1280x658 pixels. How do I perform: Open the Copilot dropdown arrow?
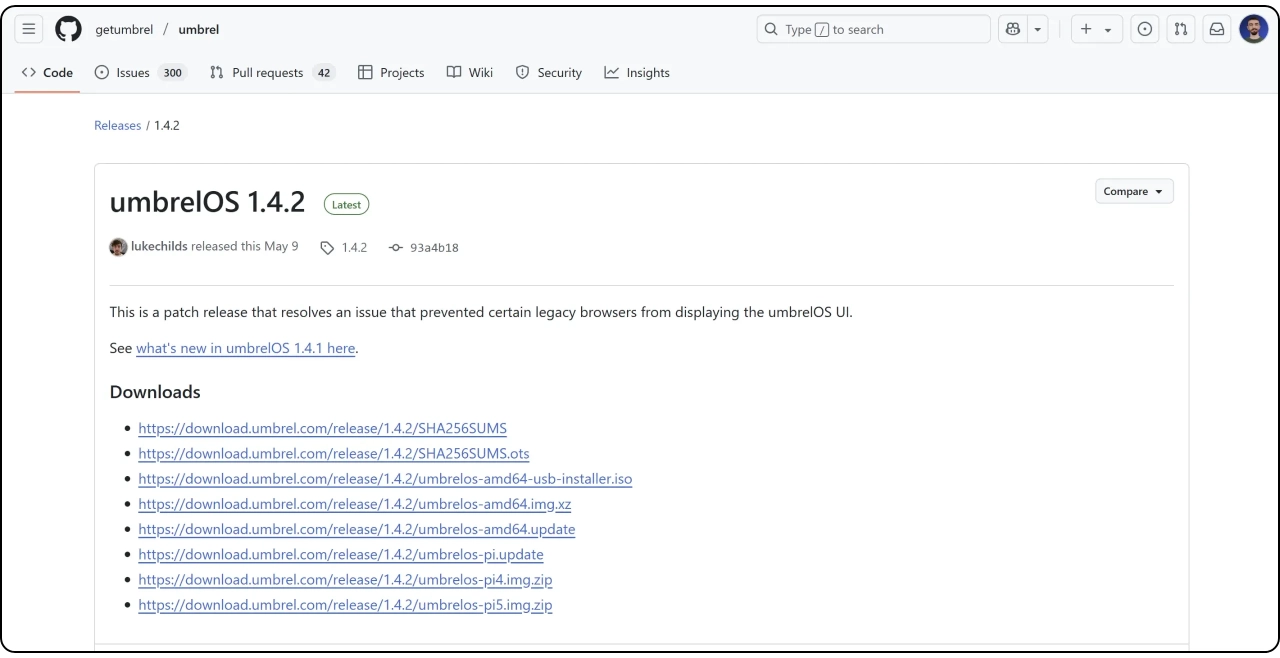(1038, 29)
